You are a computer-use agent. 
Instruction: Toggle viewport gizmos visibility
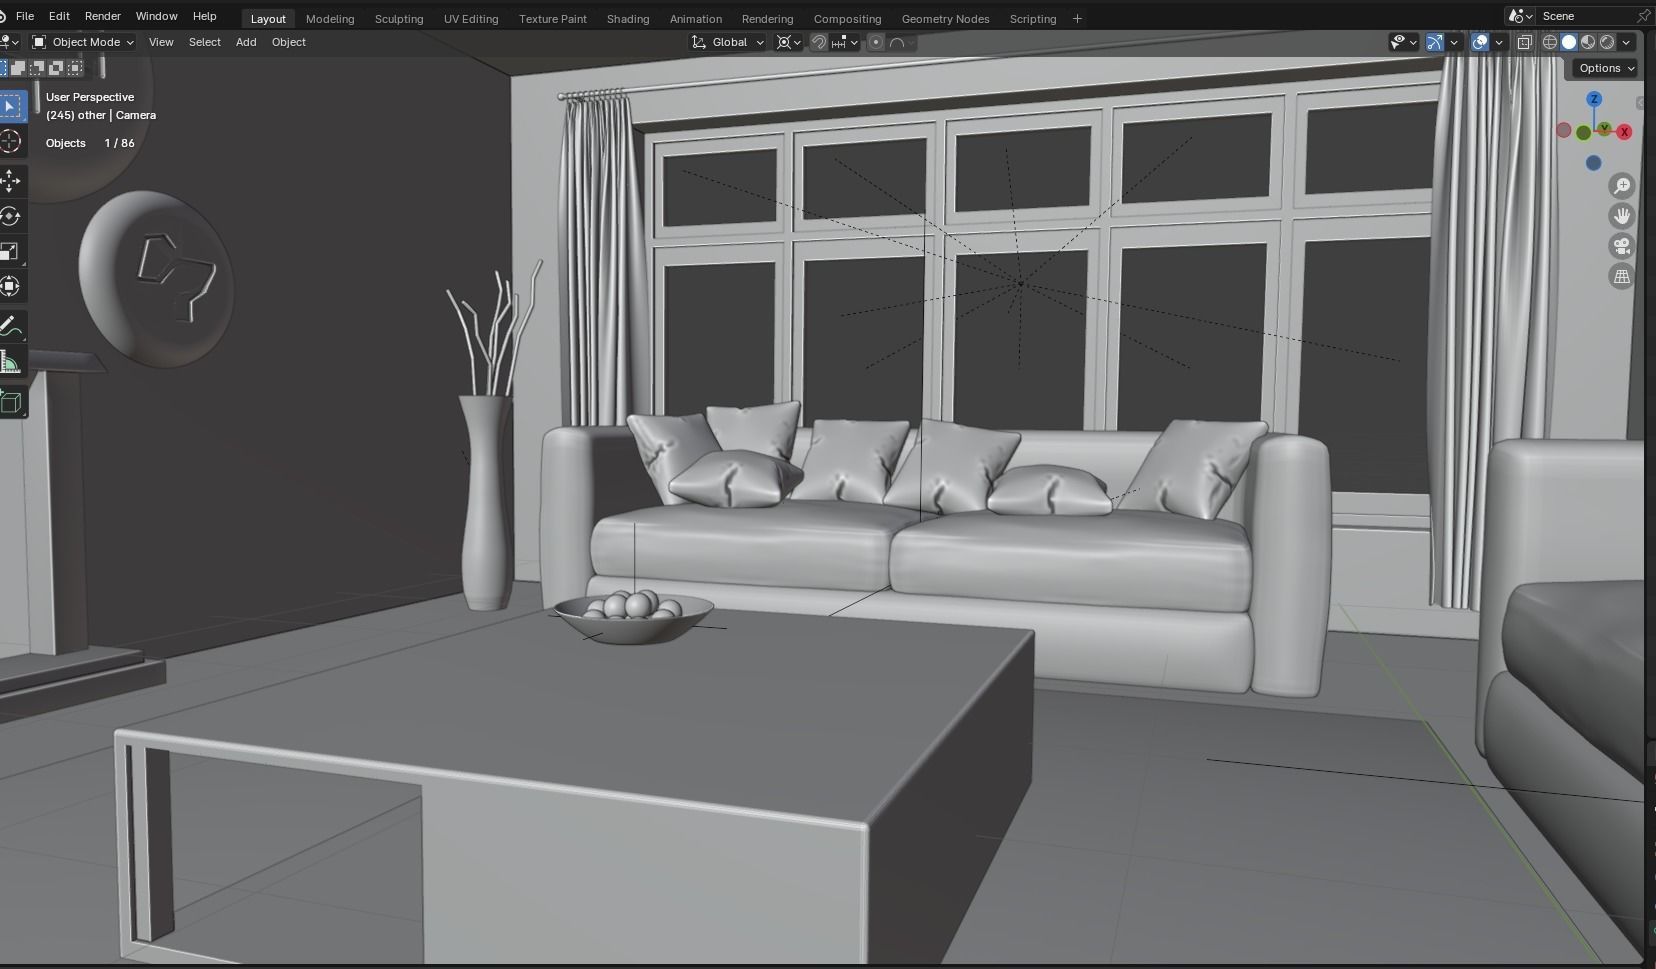1435,42
